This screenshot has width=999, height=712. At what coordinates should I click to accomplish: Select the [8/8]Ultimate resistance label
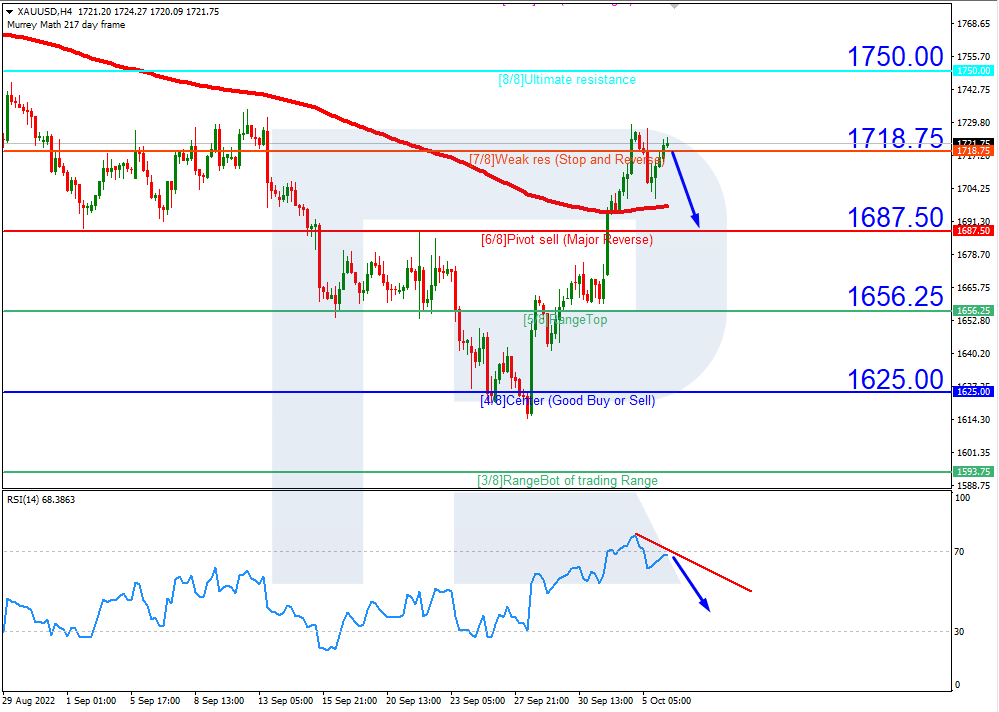click(x=567, y=79)
